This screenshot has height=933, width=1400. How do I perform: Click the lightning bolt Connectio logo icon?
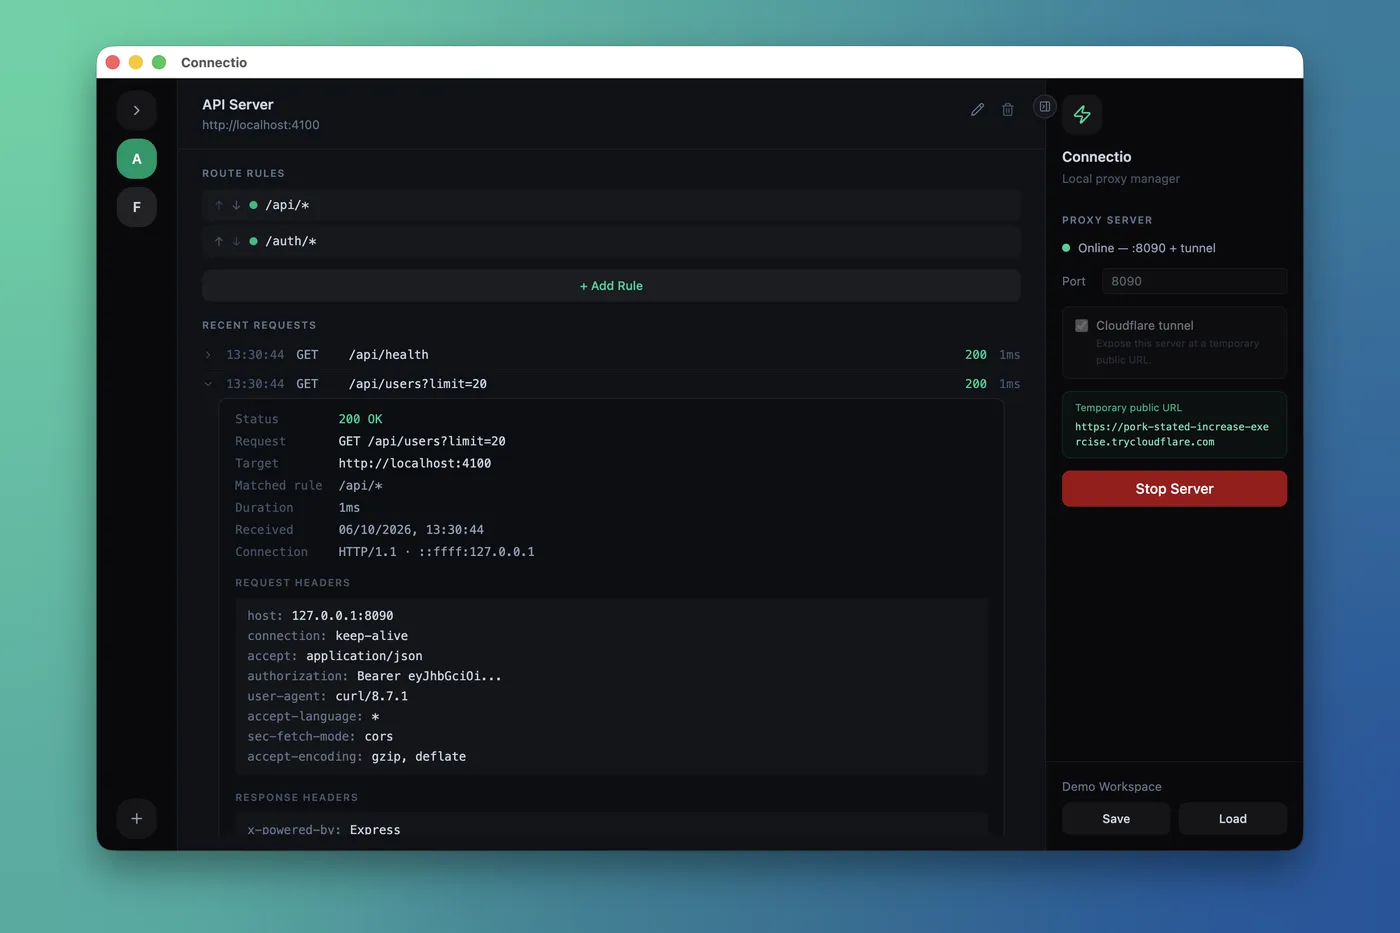[1082, 115]
